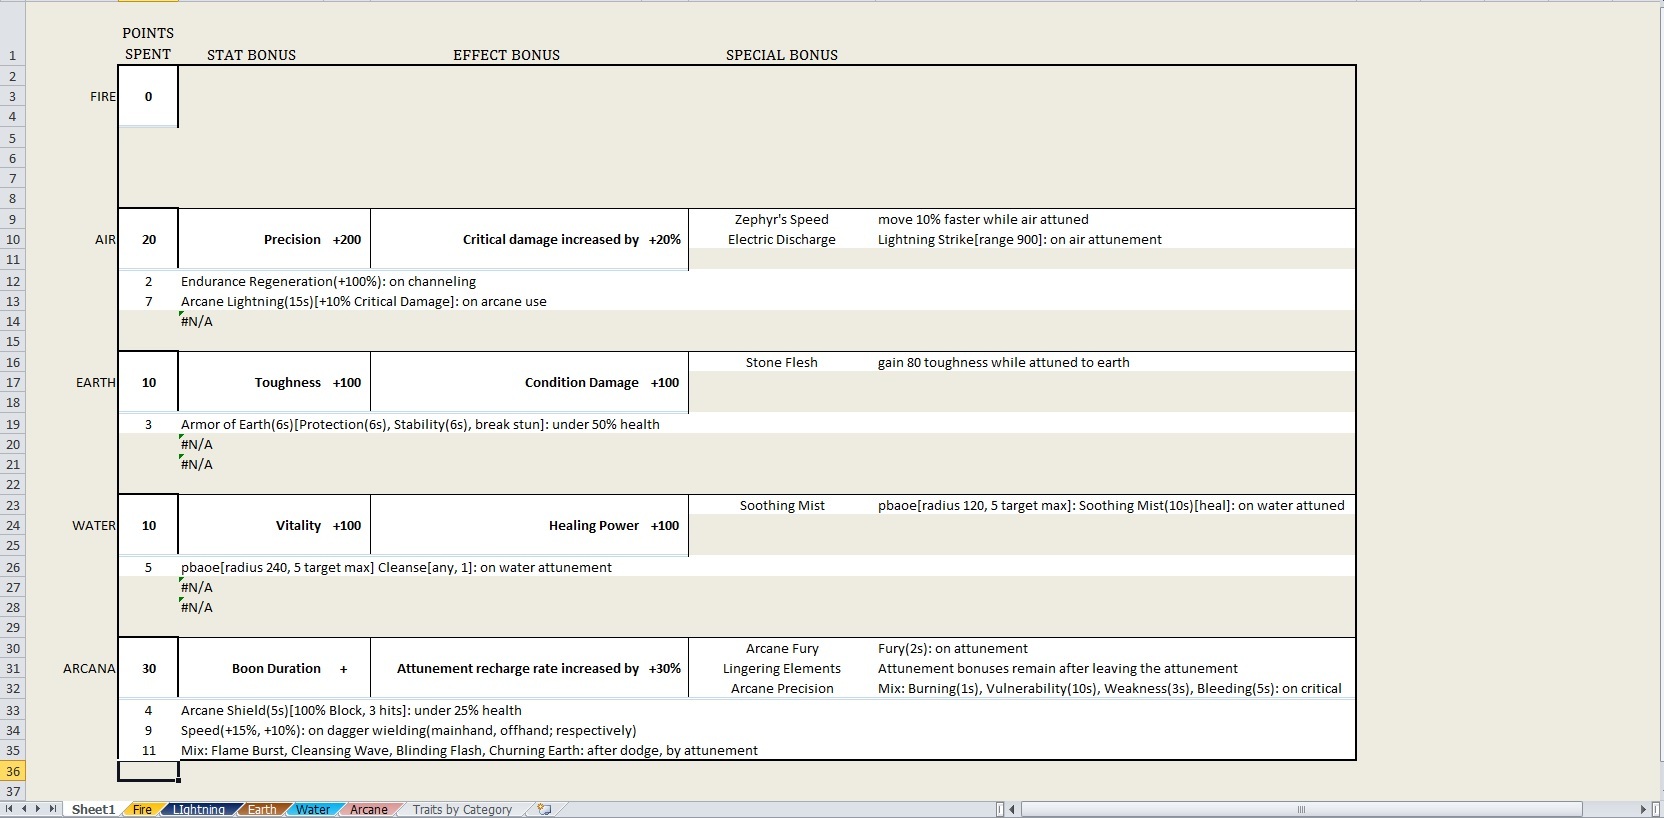Select Attunement recharge rate increased cell
Viewport: 1664px width, 818px height.
point(529,668)
